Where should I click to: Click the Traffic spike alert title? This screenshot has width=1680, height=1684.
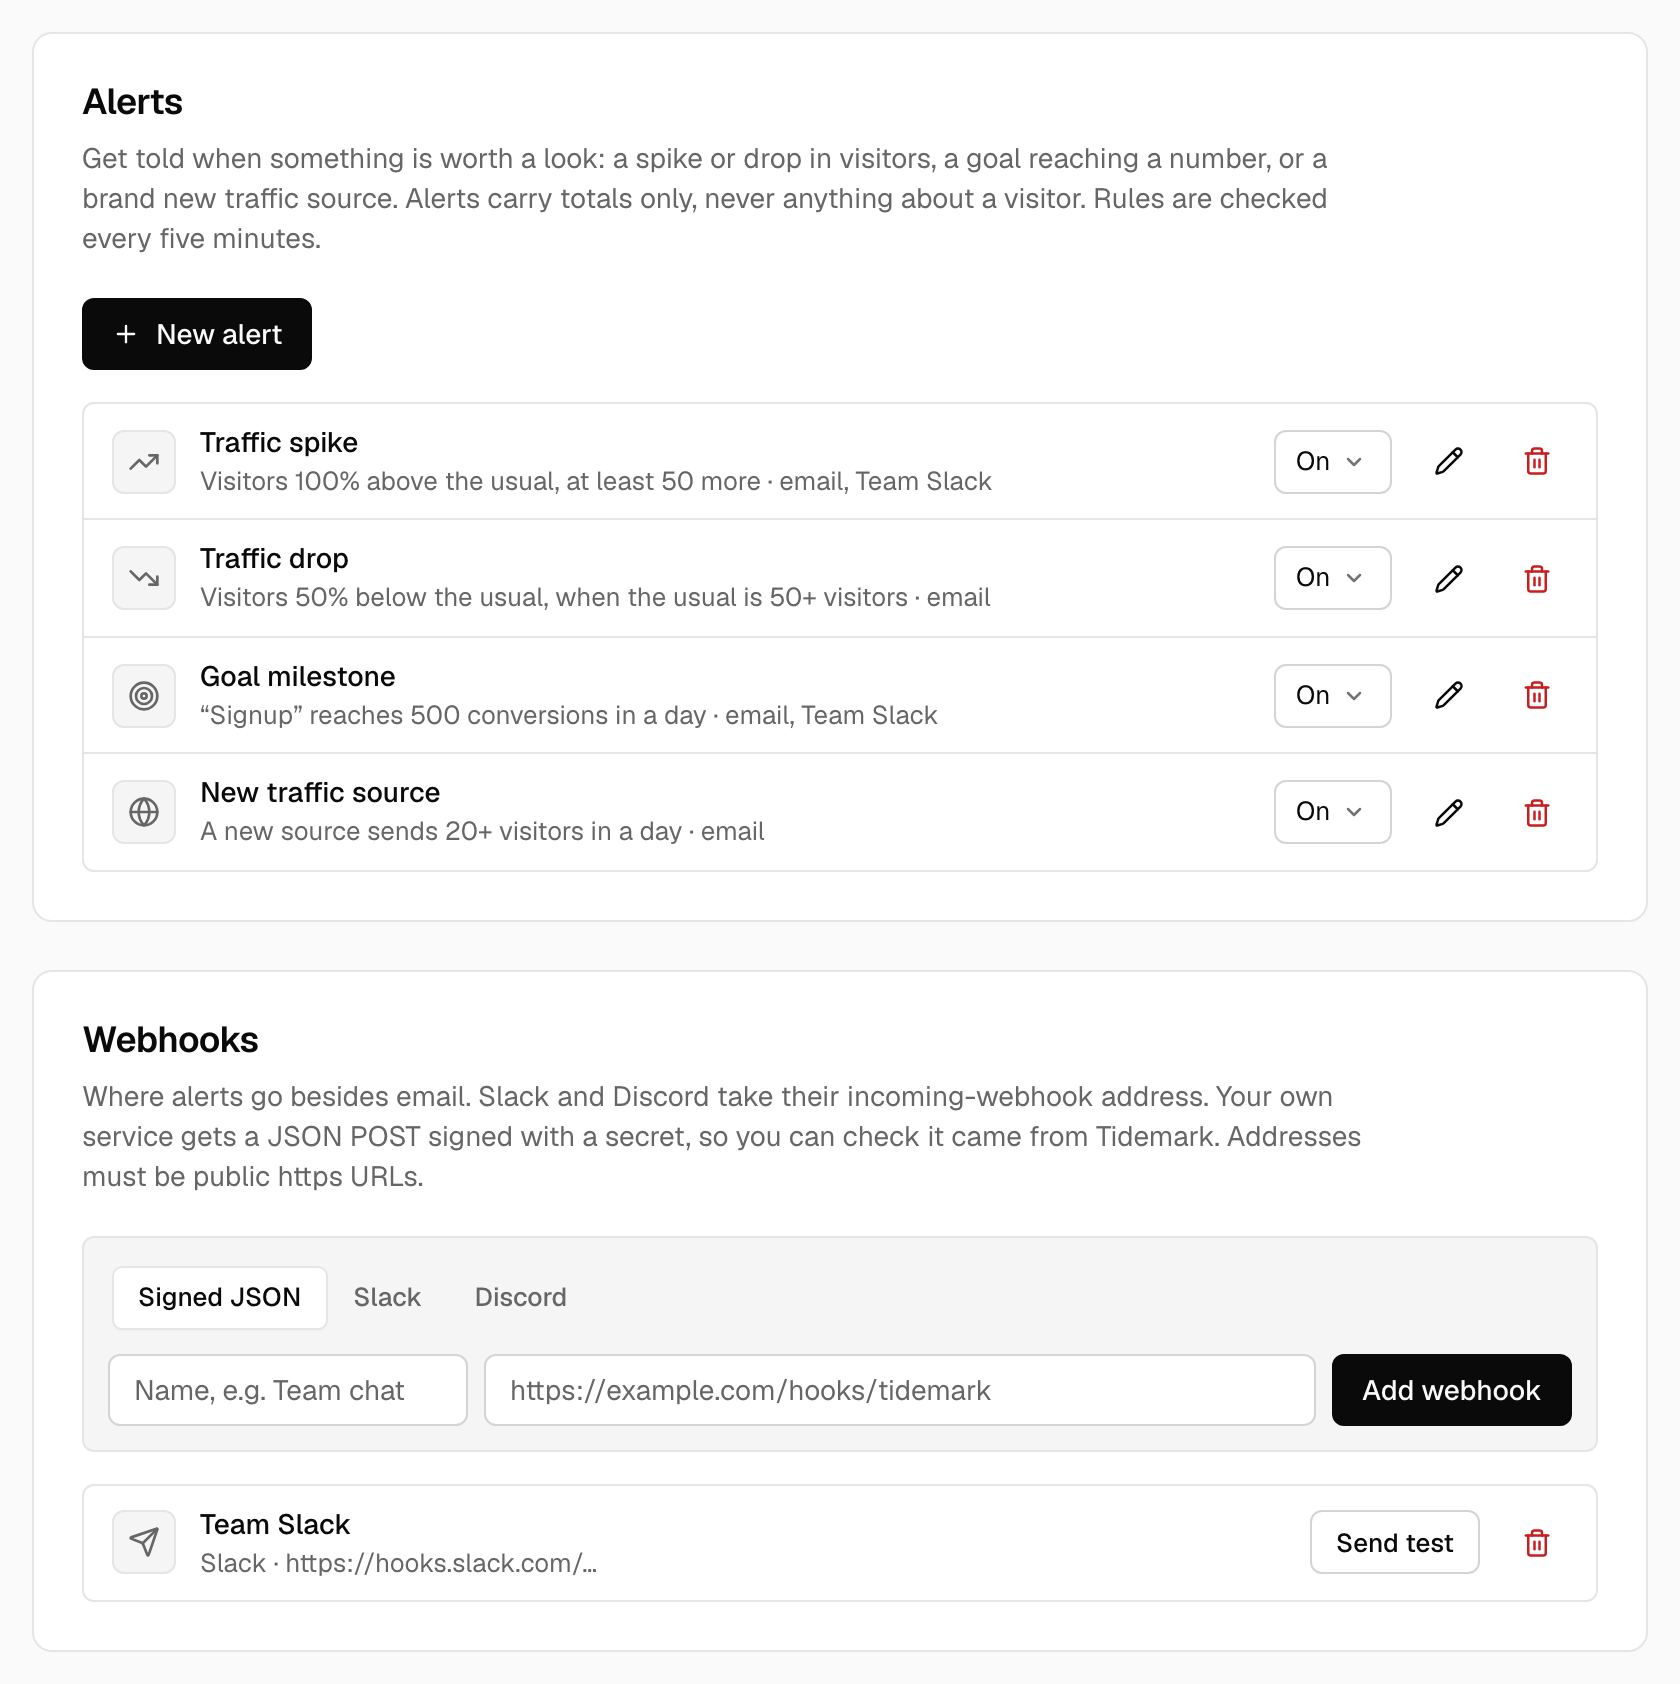279,442
